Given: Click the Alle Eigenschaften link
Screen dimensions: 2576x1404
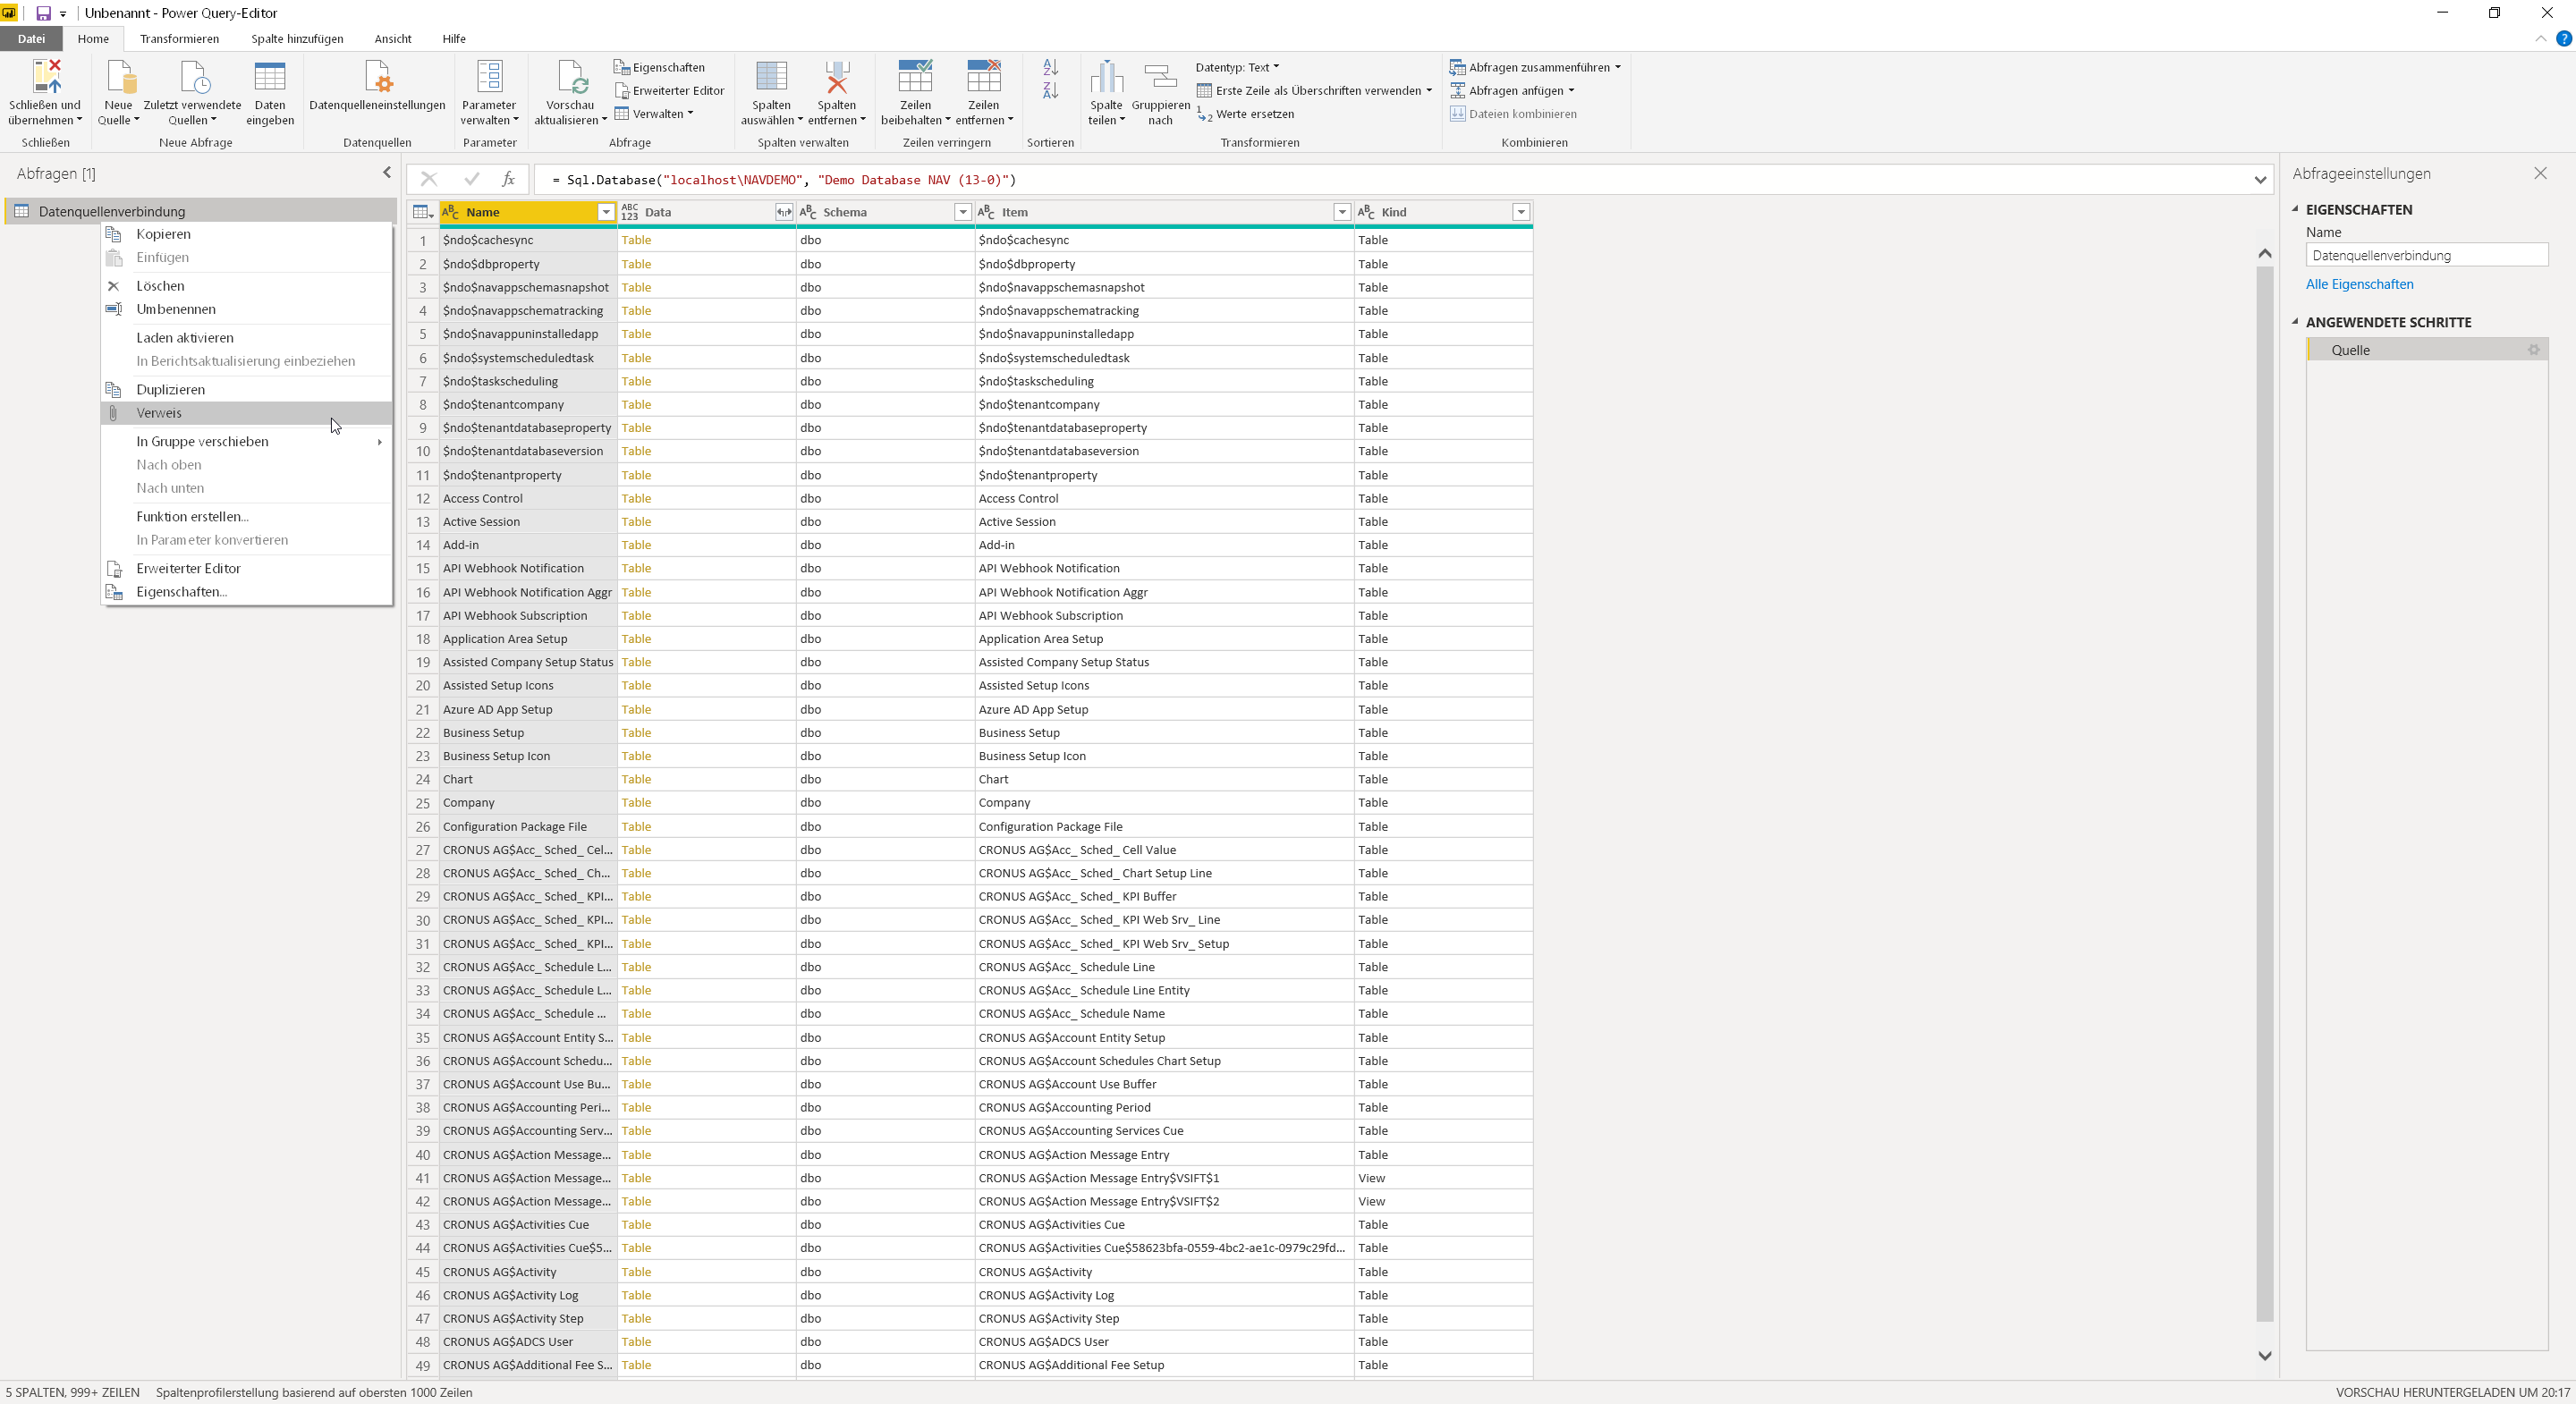Looking at the screenshot, I should pos(2359,284).
